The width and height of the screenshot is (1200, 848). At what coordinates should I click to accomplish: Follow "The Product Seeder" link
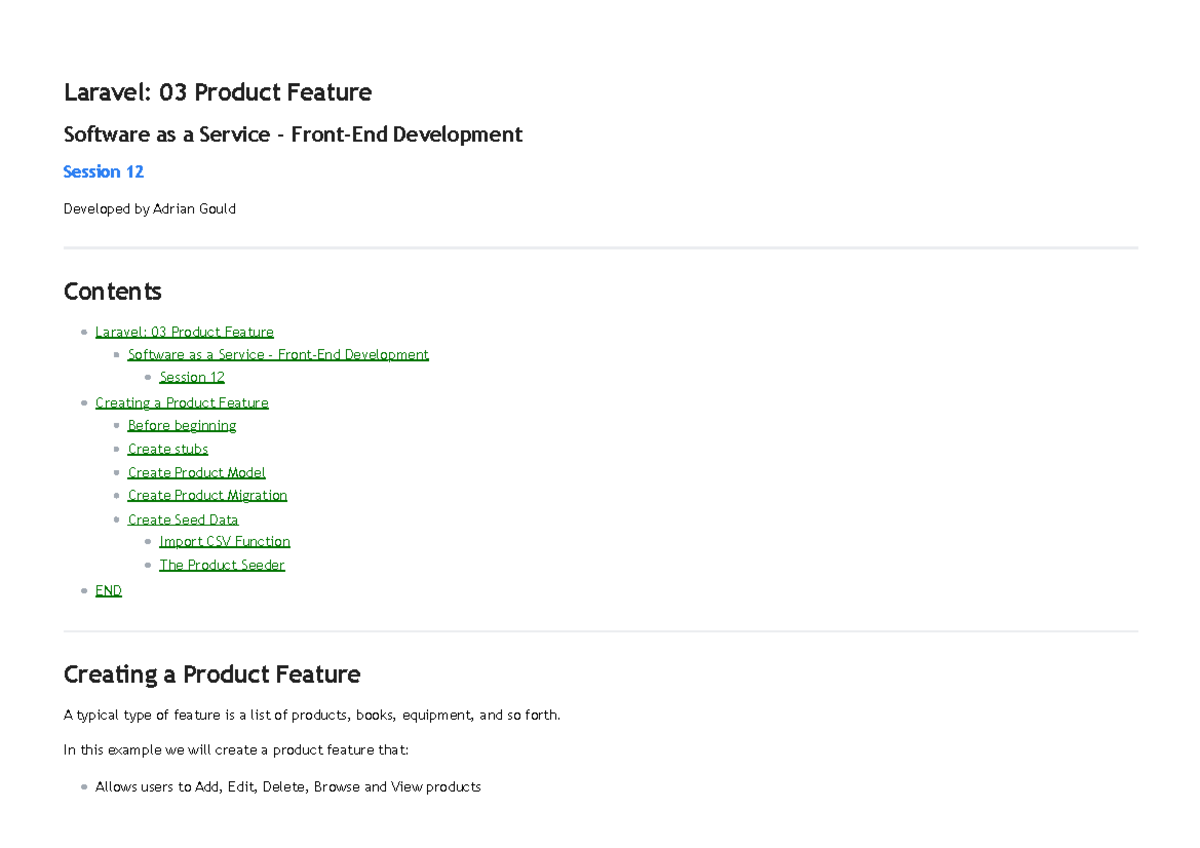(221, 564)
